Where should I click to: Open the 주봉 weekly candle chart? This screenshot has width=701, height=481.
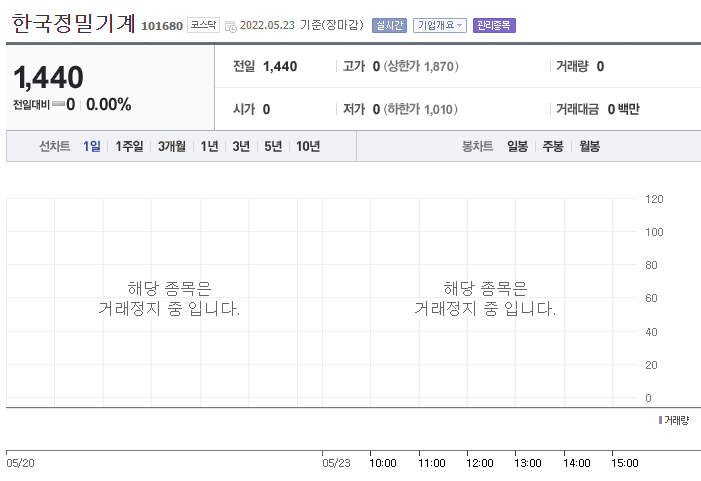click(x=553, y=146)
